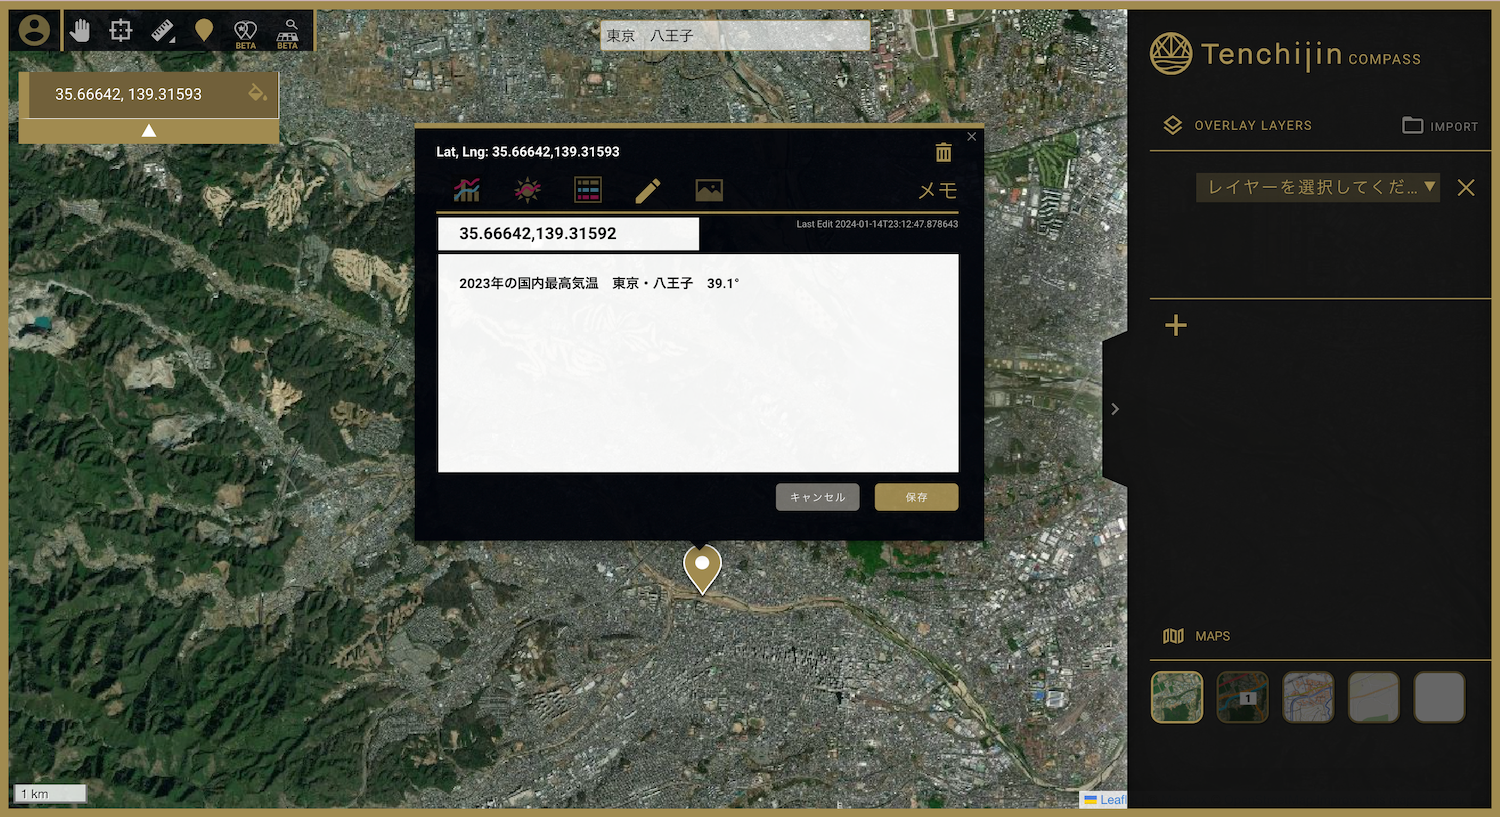Switch to the メモ tab

937,190
